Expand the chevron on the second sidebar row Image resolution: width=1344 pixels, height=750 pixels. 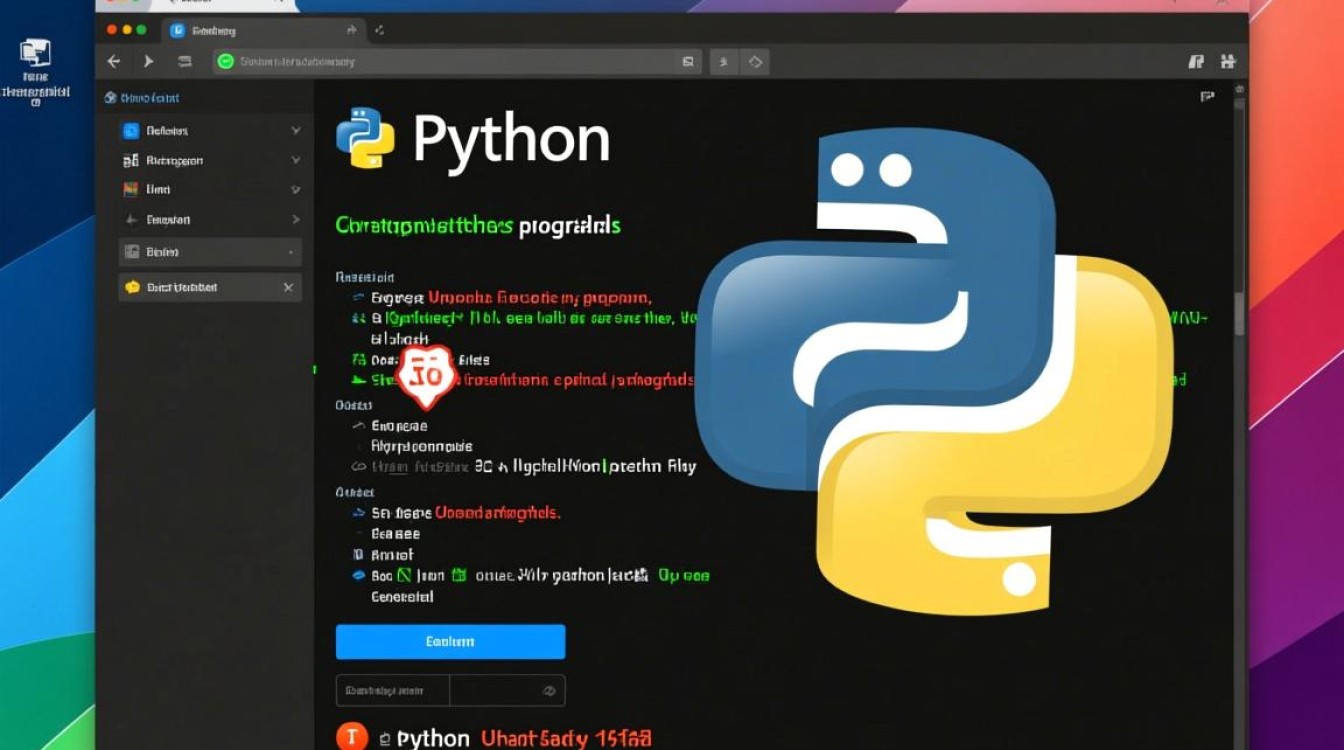(x=295, y=160)
